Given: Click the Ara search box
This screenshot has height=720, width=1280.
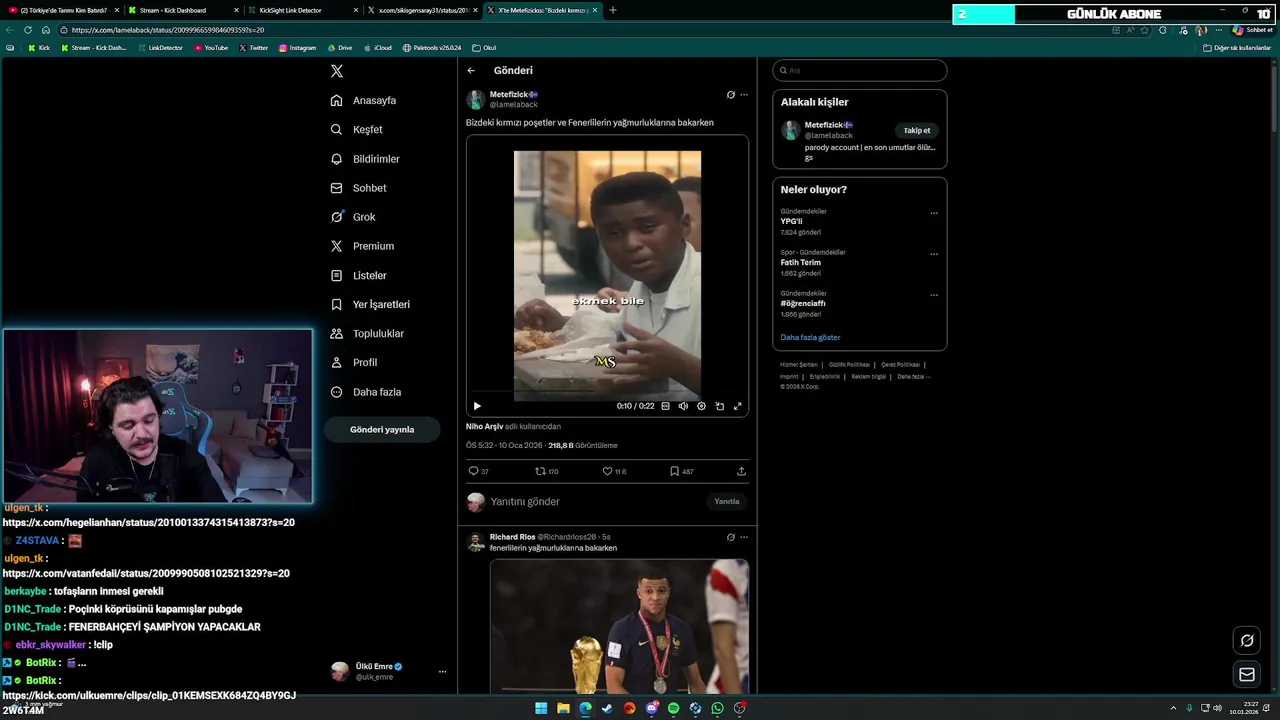Looking at the screenshot, I should [x=859, y=70].
